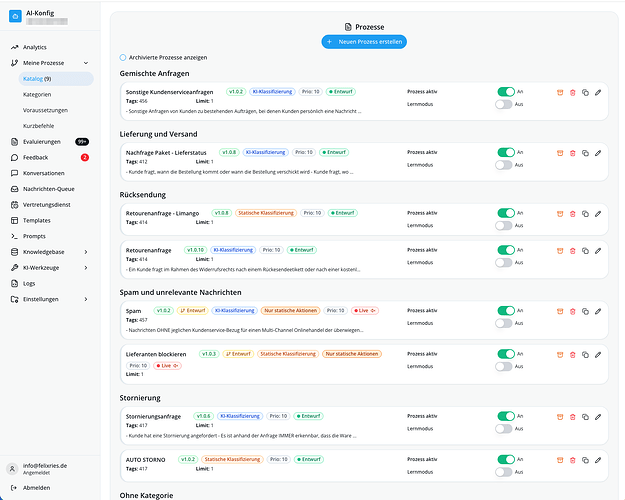Enable Lernmodus for the Spam process

tap(503, 323)
